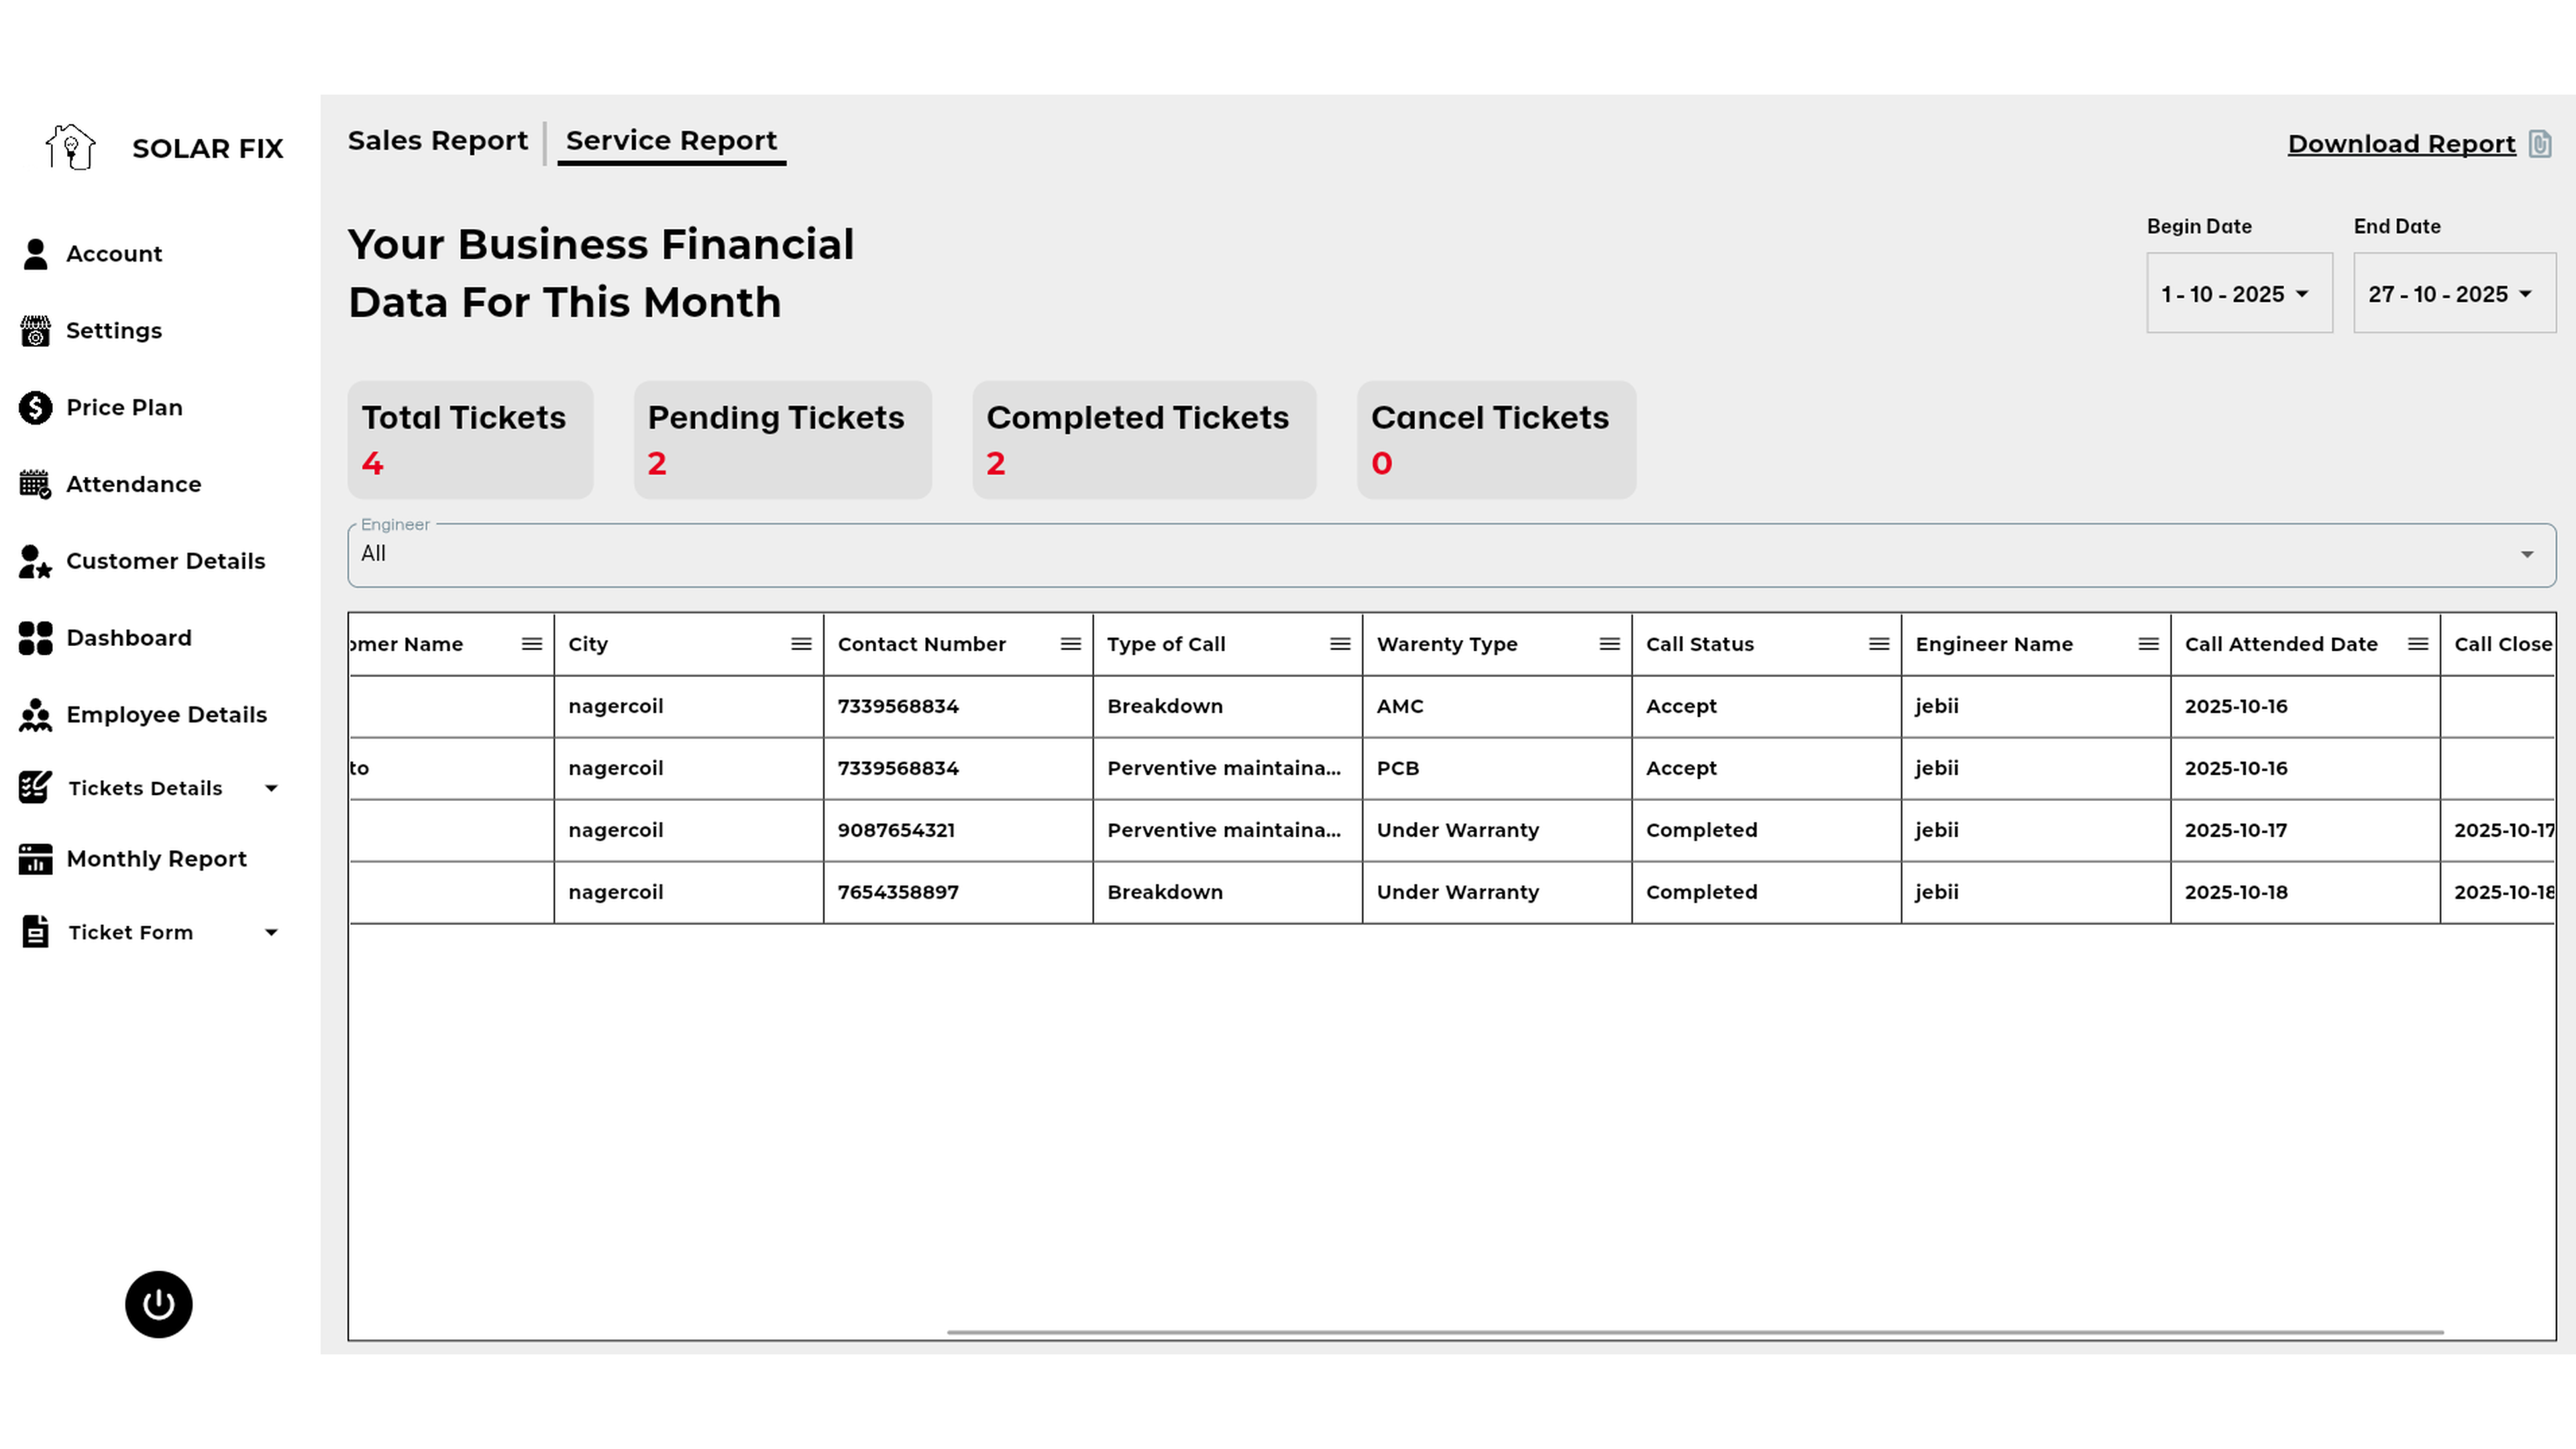Click the table's horizontal scrollbar
This screenshot has width=2576, height=1449.
[x=1695, y=1332]
